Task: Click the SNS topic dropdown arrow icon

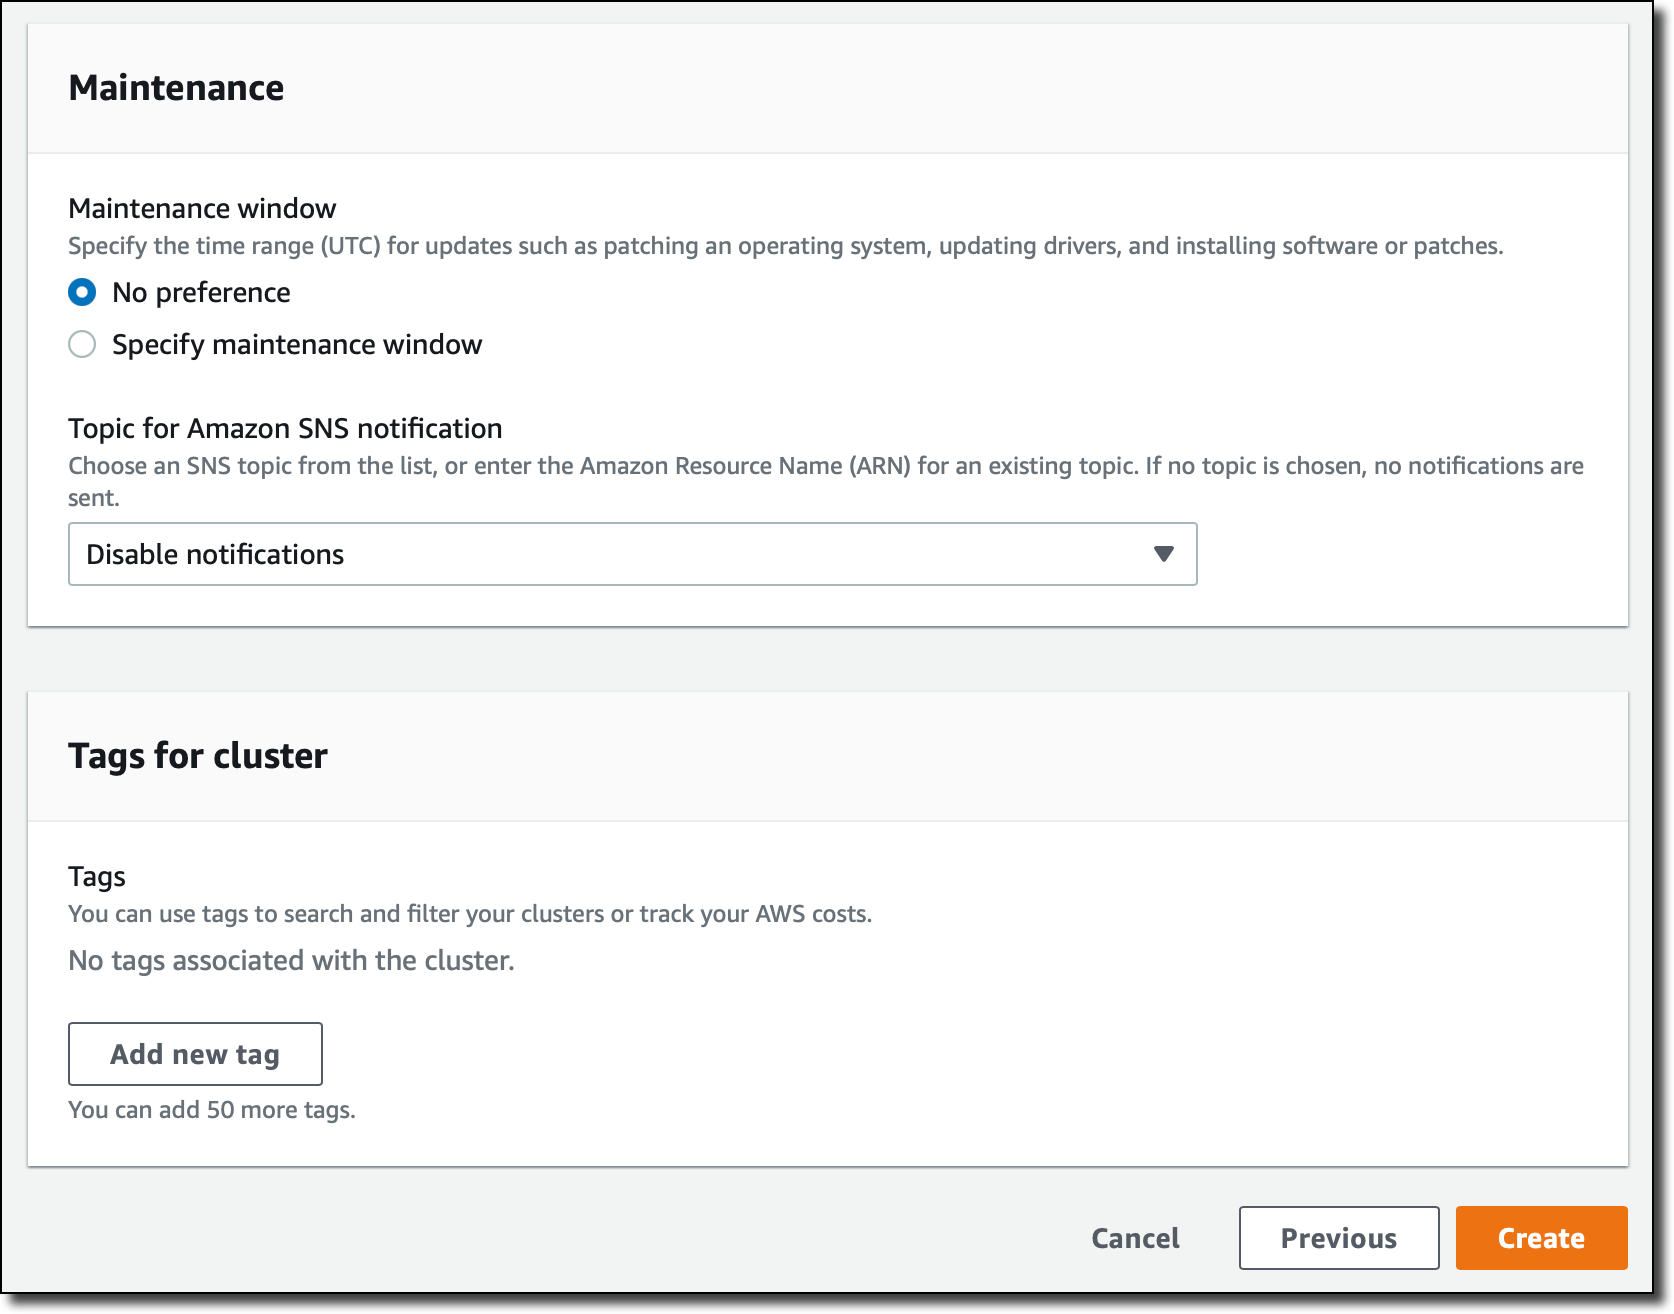Action: 1163,554
